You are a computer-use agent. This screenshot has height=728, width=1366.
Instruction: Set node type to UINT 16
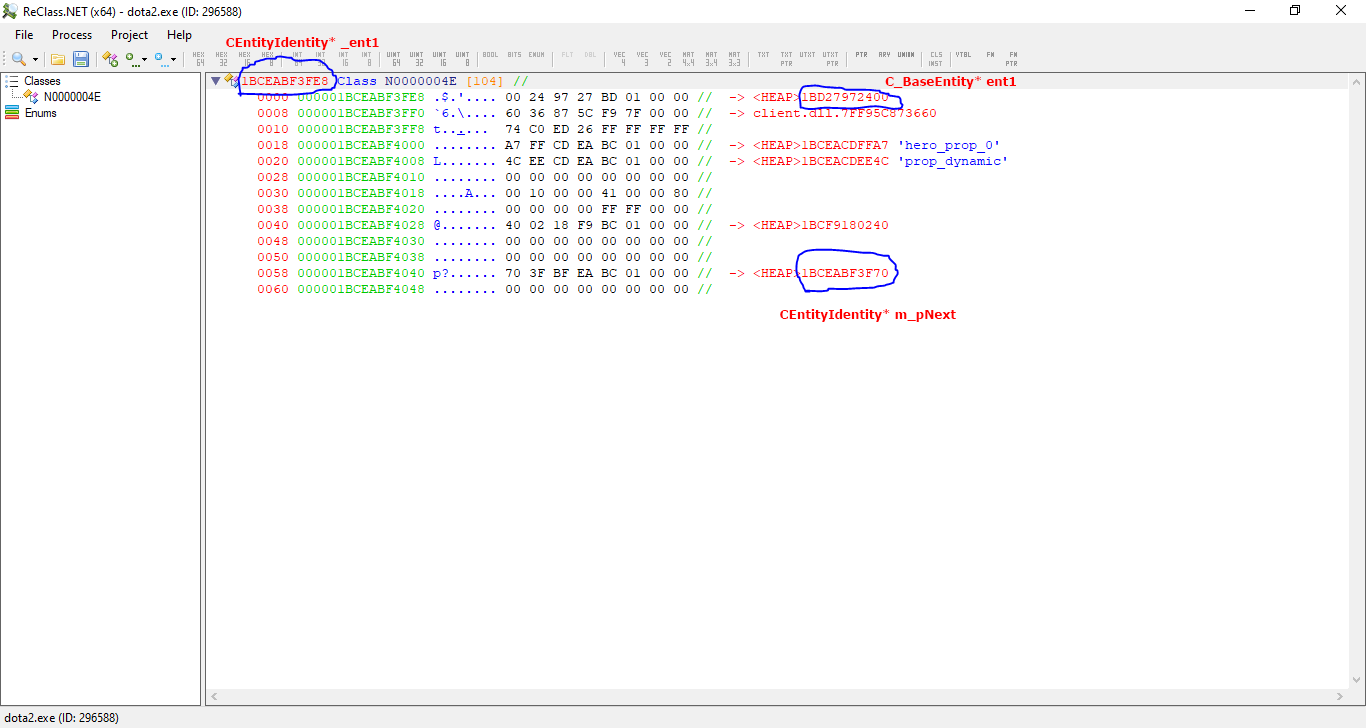point(439,59)
